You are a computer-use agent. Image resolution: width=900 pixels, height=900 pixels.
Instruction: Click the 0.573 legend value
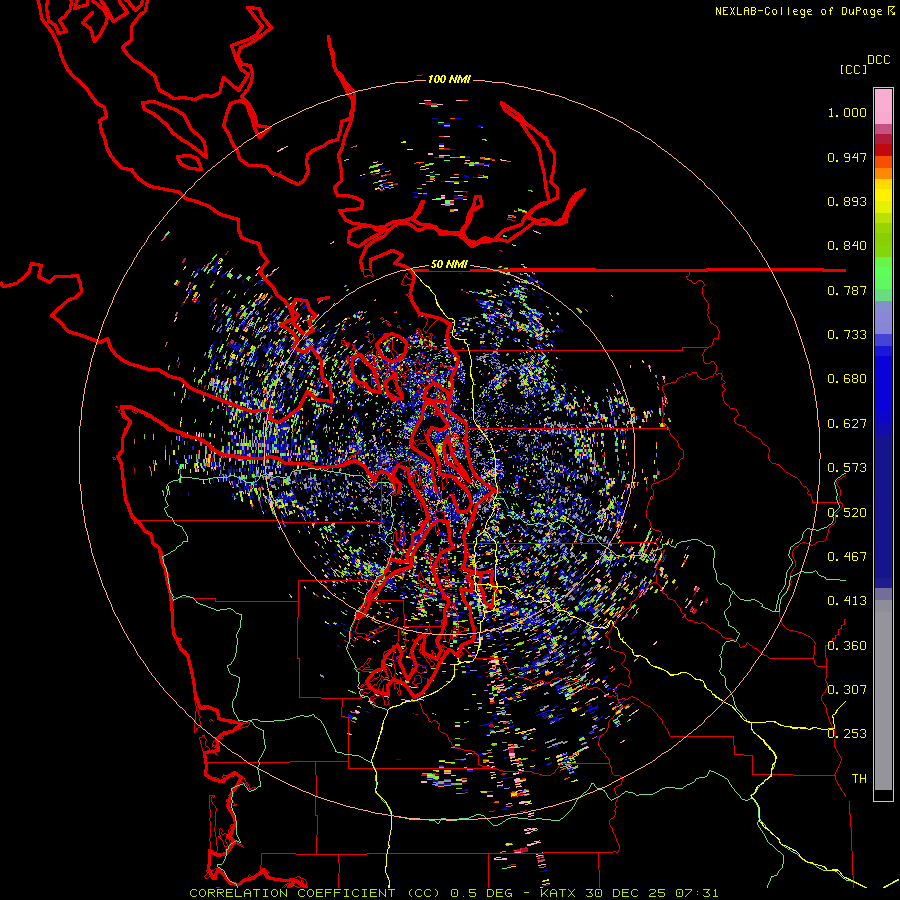tap(847, 468)
